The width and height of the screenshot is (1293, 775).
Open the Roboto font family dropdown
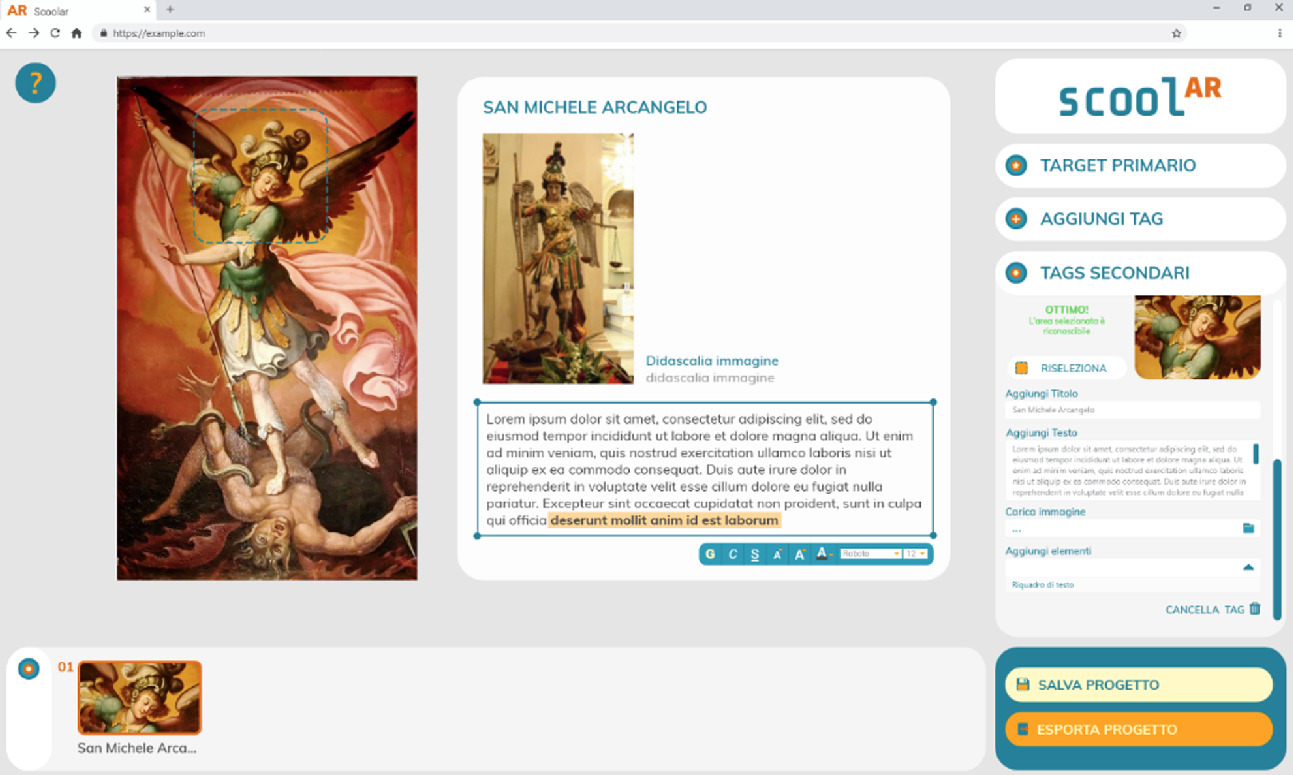click(x=870, y=553)
